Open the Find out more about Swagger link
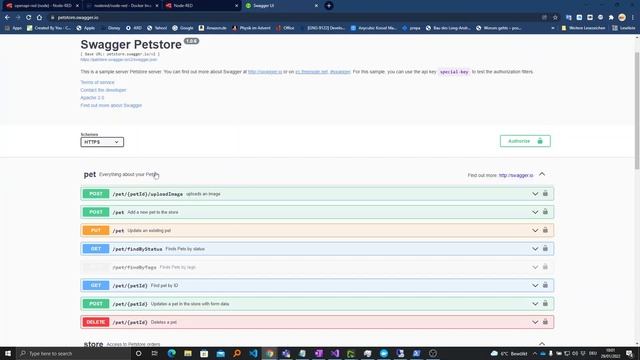This screenshot has width=640, height=360. (111, 105)
